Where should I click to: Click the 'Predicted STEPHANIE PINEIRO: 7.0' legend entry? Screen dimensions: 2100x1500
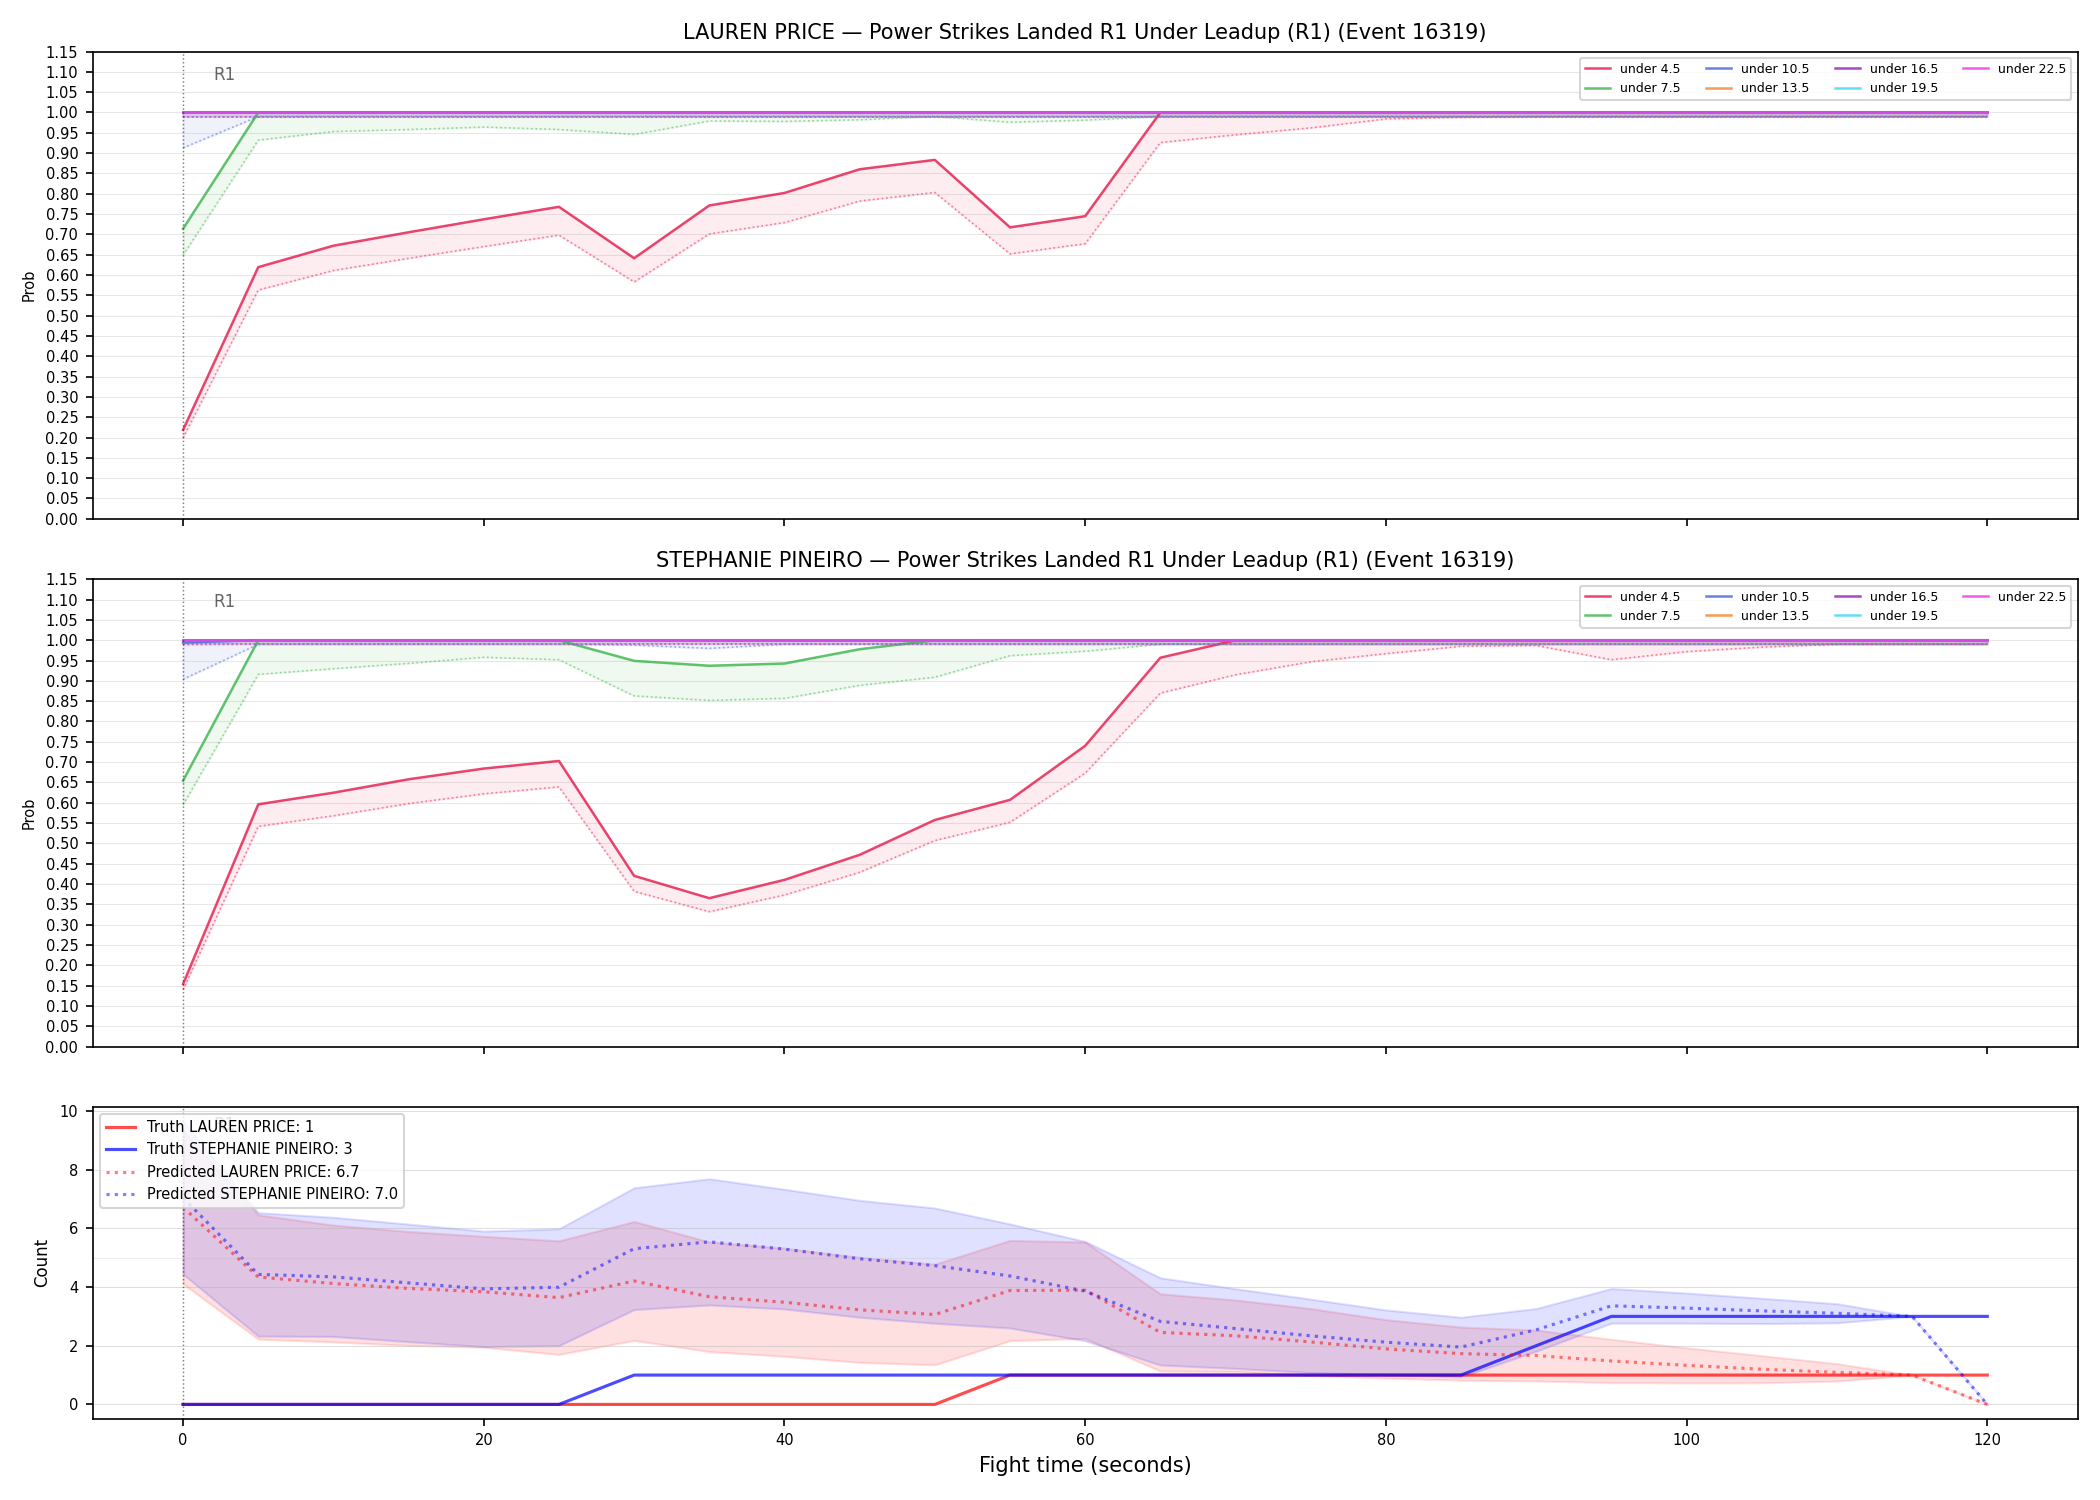pos(252,1194)
